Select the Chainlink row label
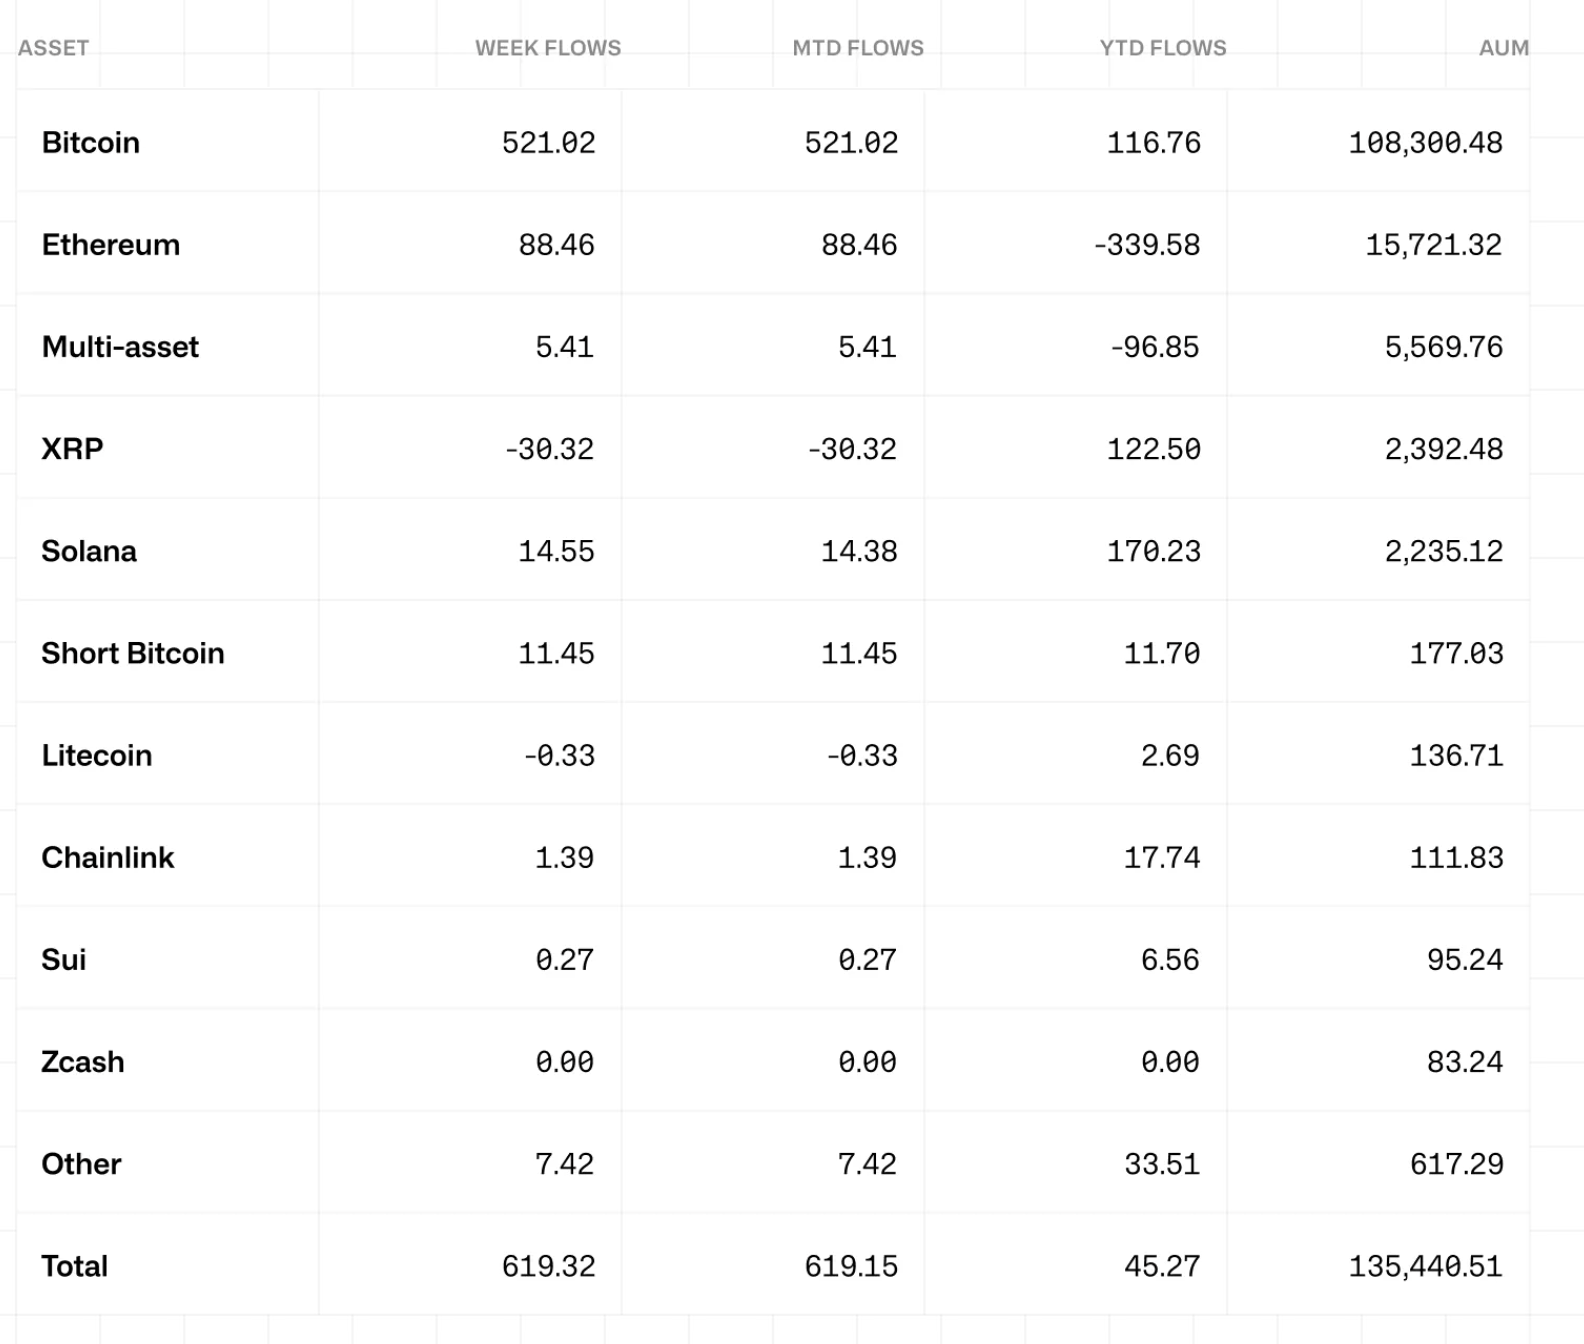The image size is (1584, 1344). [x=108, y=858]
